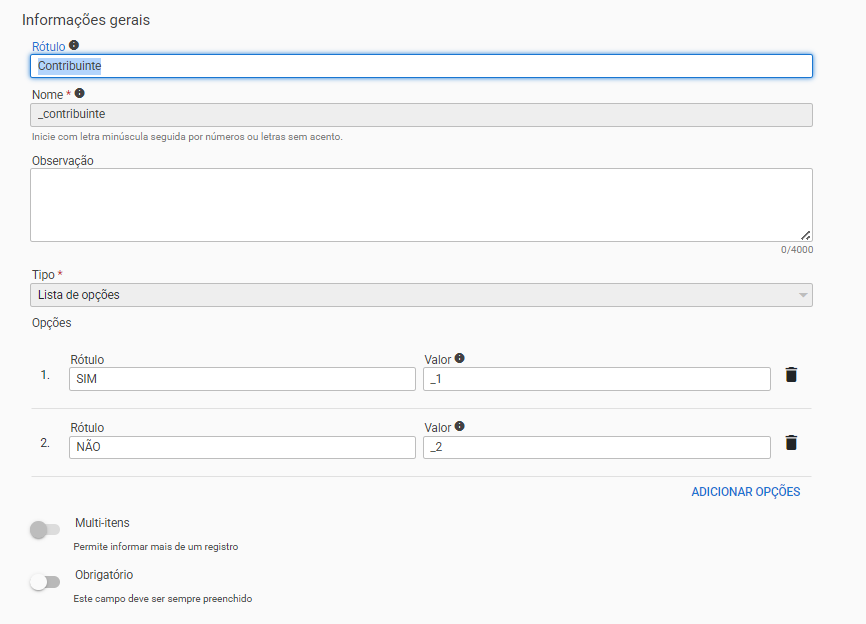Open the Tipo dropdown list
This screenshot has height=624, width=866.
(x=420, y=294)
